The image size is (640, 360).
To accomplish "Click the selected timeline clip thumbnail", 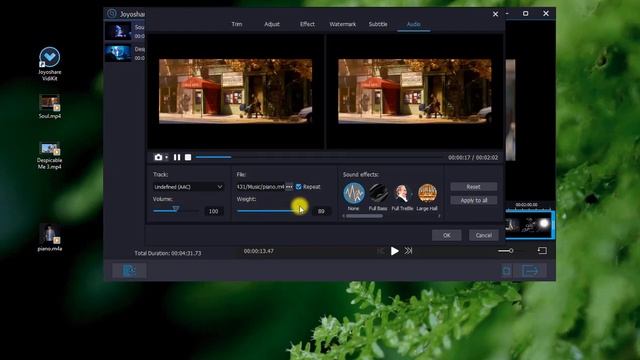I will (x=529, y=225).
